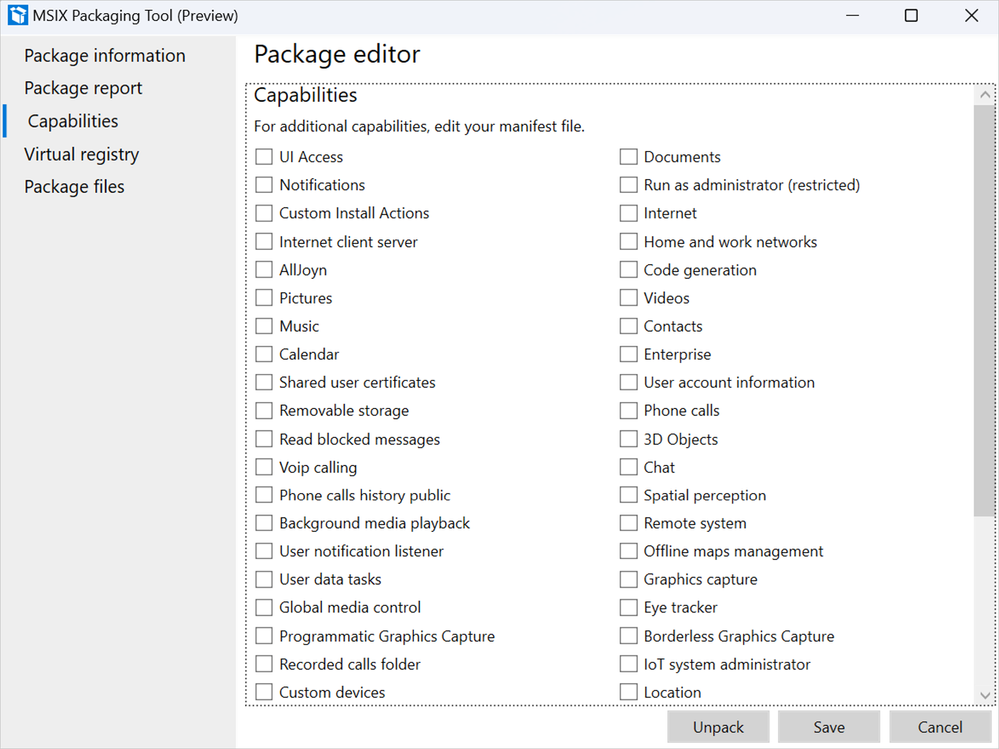The width and height of the screenshot is (999, 749).
Task: Check the Enterprise checkbox
Action: 628,354
